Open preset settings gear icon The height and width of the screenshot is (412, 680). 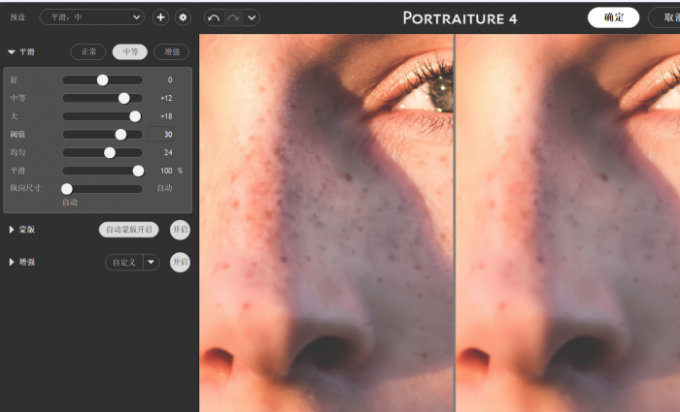182,17
